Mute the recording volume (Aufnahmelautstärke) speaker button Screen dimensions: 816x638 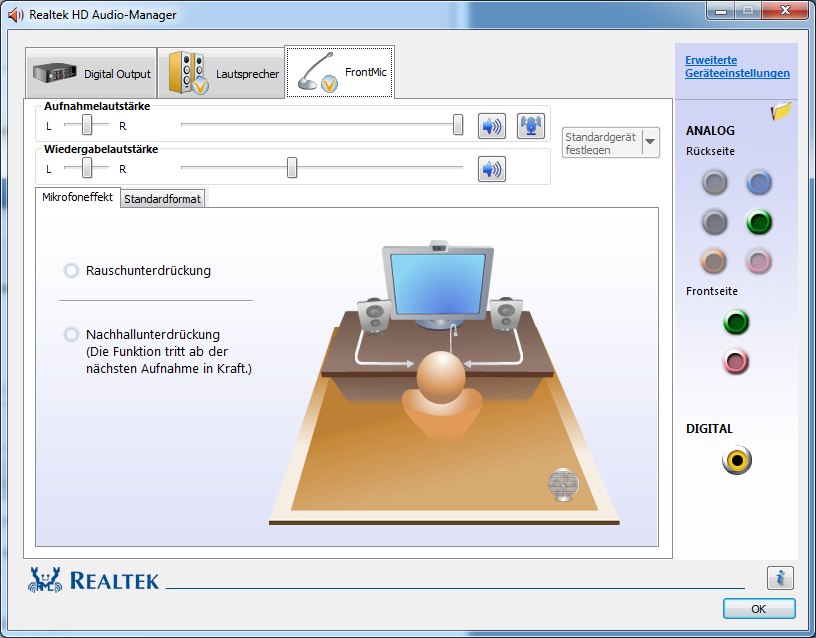(x=491, y=126)
